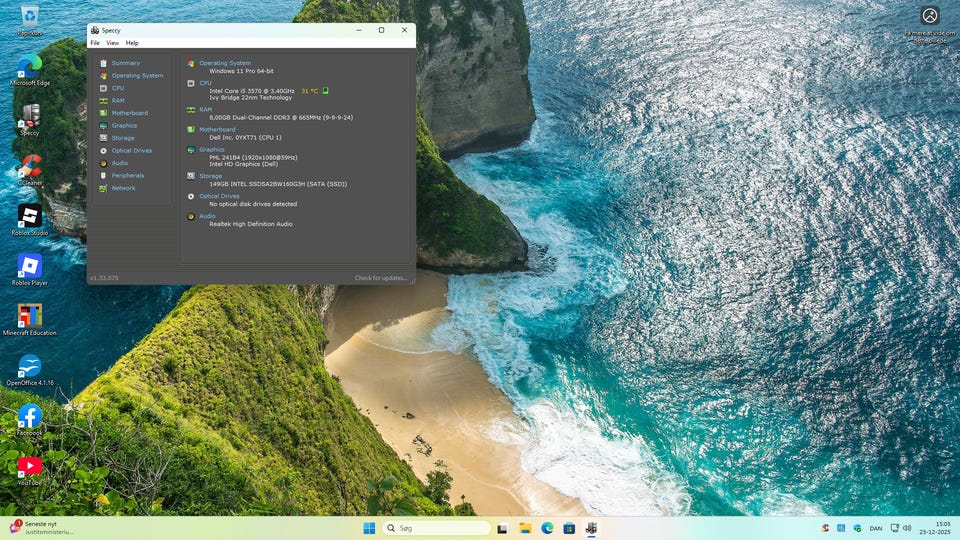Click the Check for updates link
The width and height of the screenshot is (960, 540).
pos(381,278)
